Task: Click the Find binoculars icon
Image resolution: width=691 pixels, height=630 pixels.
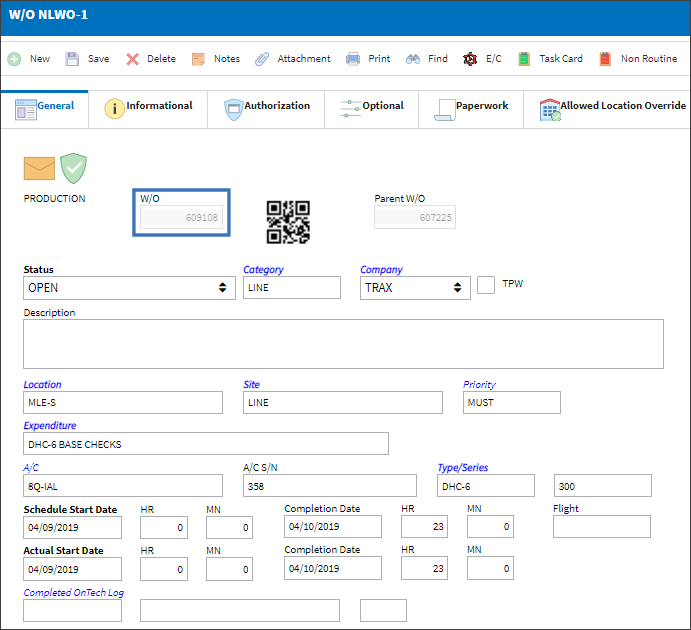Action: [x=413, y=59]
